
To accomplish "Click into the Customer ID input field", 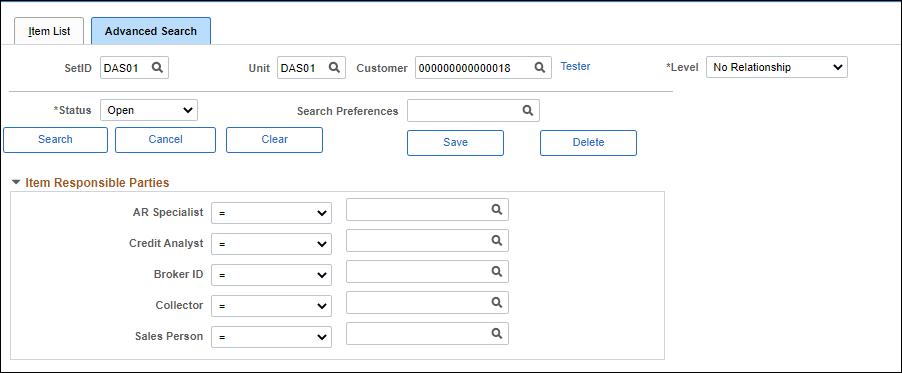I will (474, 67).
